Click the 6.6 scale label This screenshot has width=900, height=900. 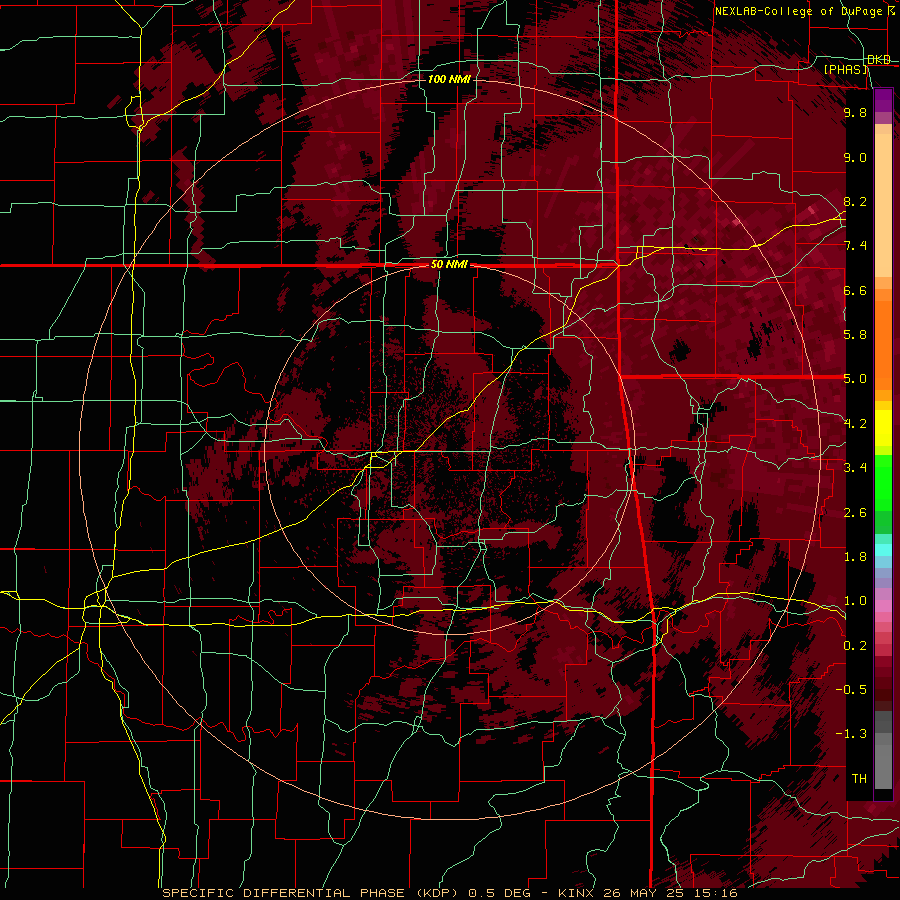click(x=855, y=290)
